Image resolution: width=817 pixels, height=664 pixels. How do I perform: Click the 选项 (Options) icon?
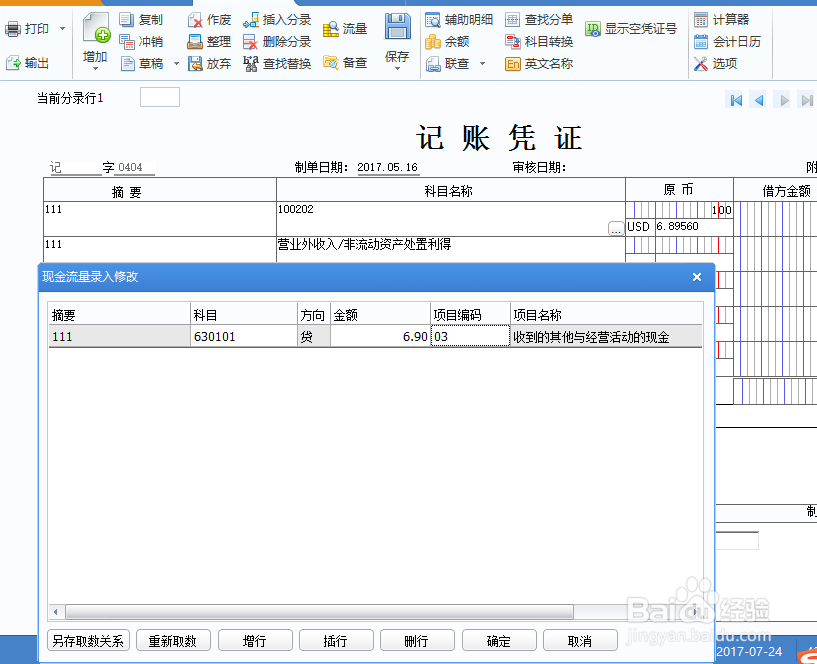click(x=725, y=63)
